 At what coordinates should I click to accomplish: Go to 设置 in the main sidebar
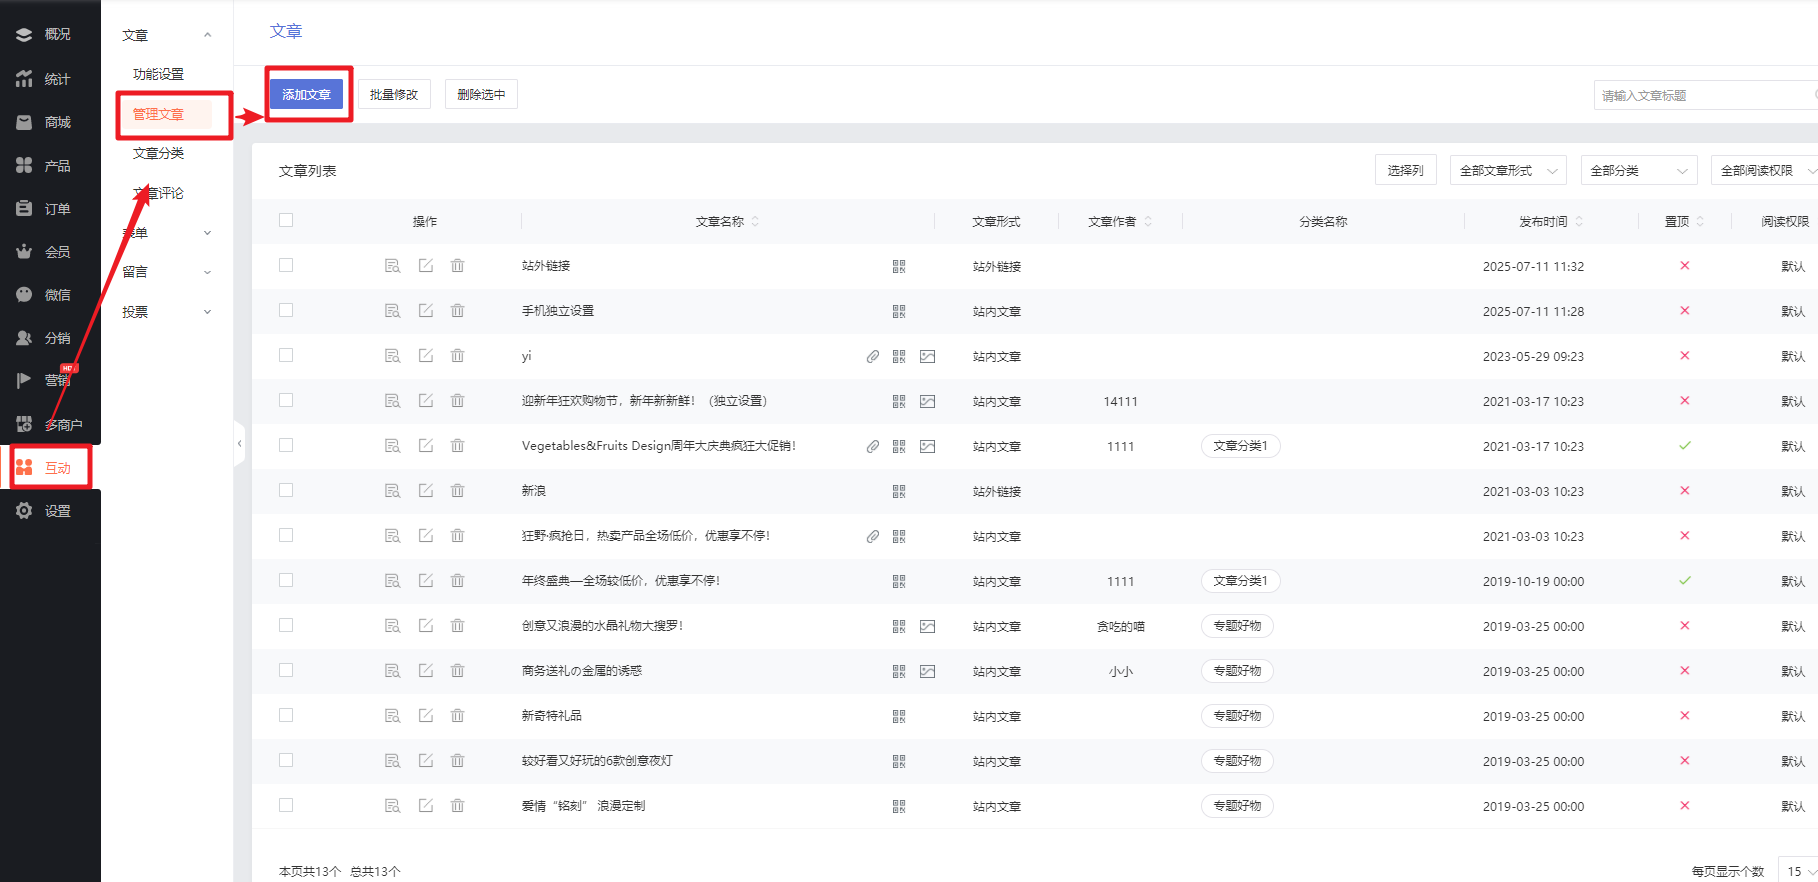[57, 511]
